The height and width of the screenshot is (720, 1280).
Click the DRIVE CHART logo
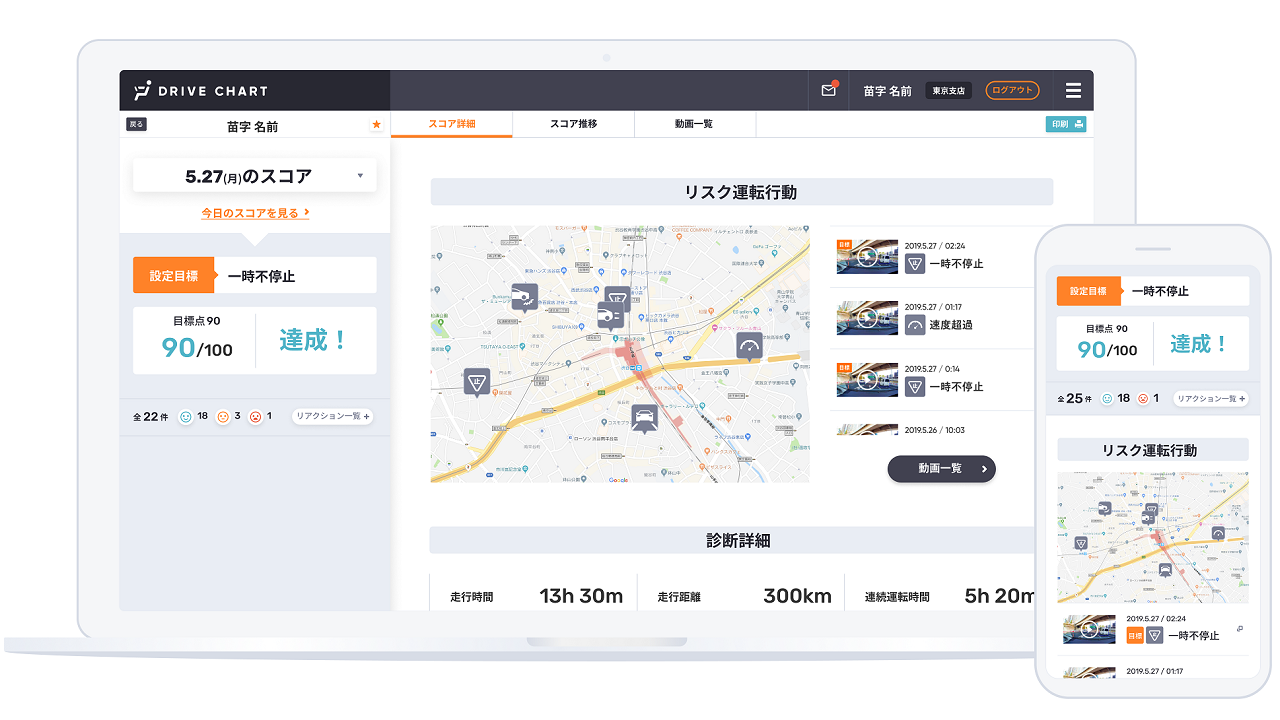(202, 91)
